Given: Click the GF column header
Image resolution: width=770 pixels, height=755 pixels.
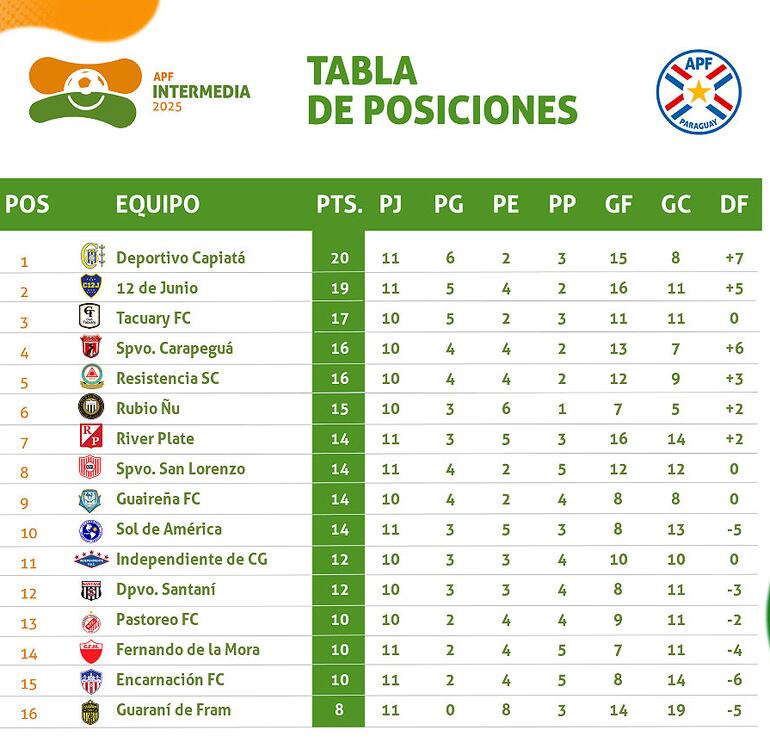Looking at the screenshot, I should [618, 204].
